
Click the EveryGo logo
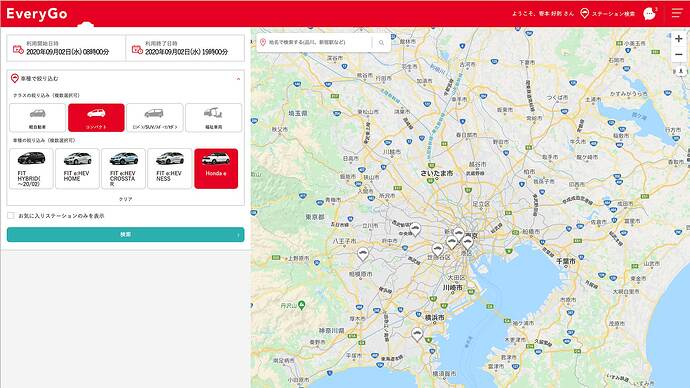pos(37,14)
